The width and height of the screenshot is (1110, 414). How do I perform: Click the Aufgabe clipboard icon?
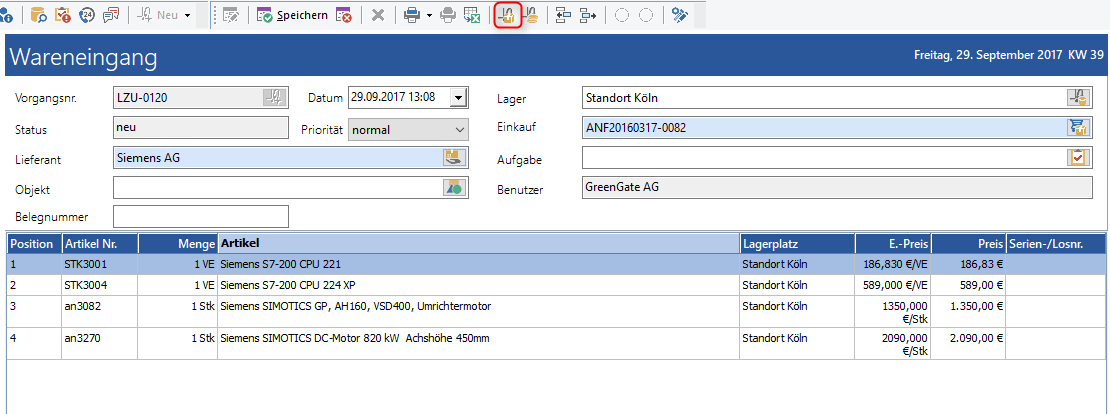[1077, 157]
